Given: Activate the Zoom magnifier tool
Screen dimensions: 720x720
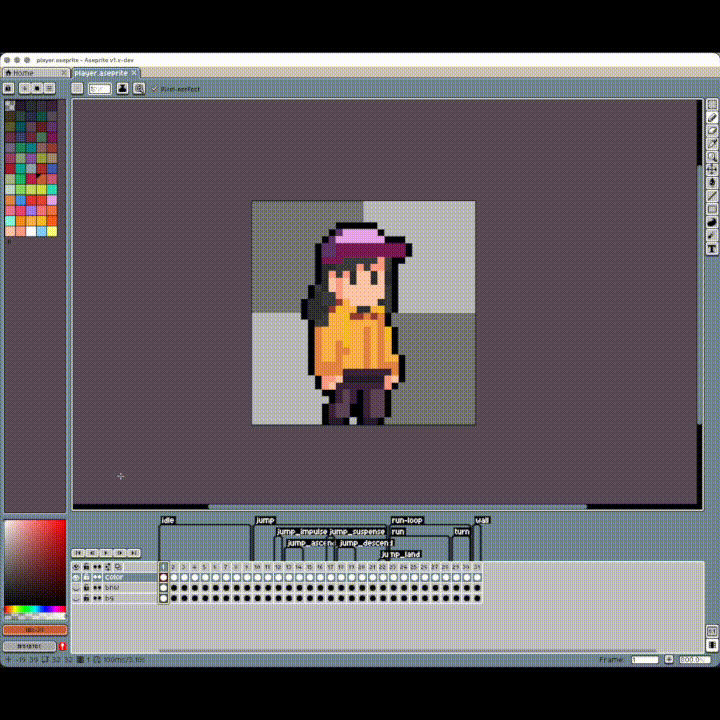Looking at the screenshot, I should (712, 157).
